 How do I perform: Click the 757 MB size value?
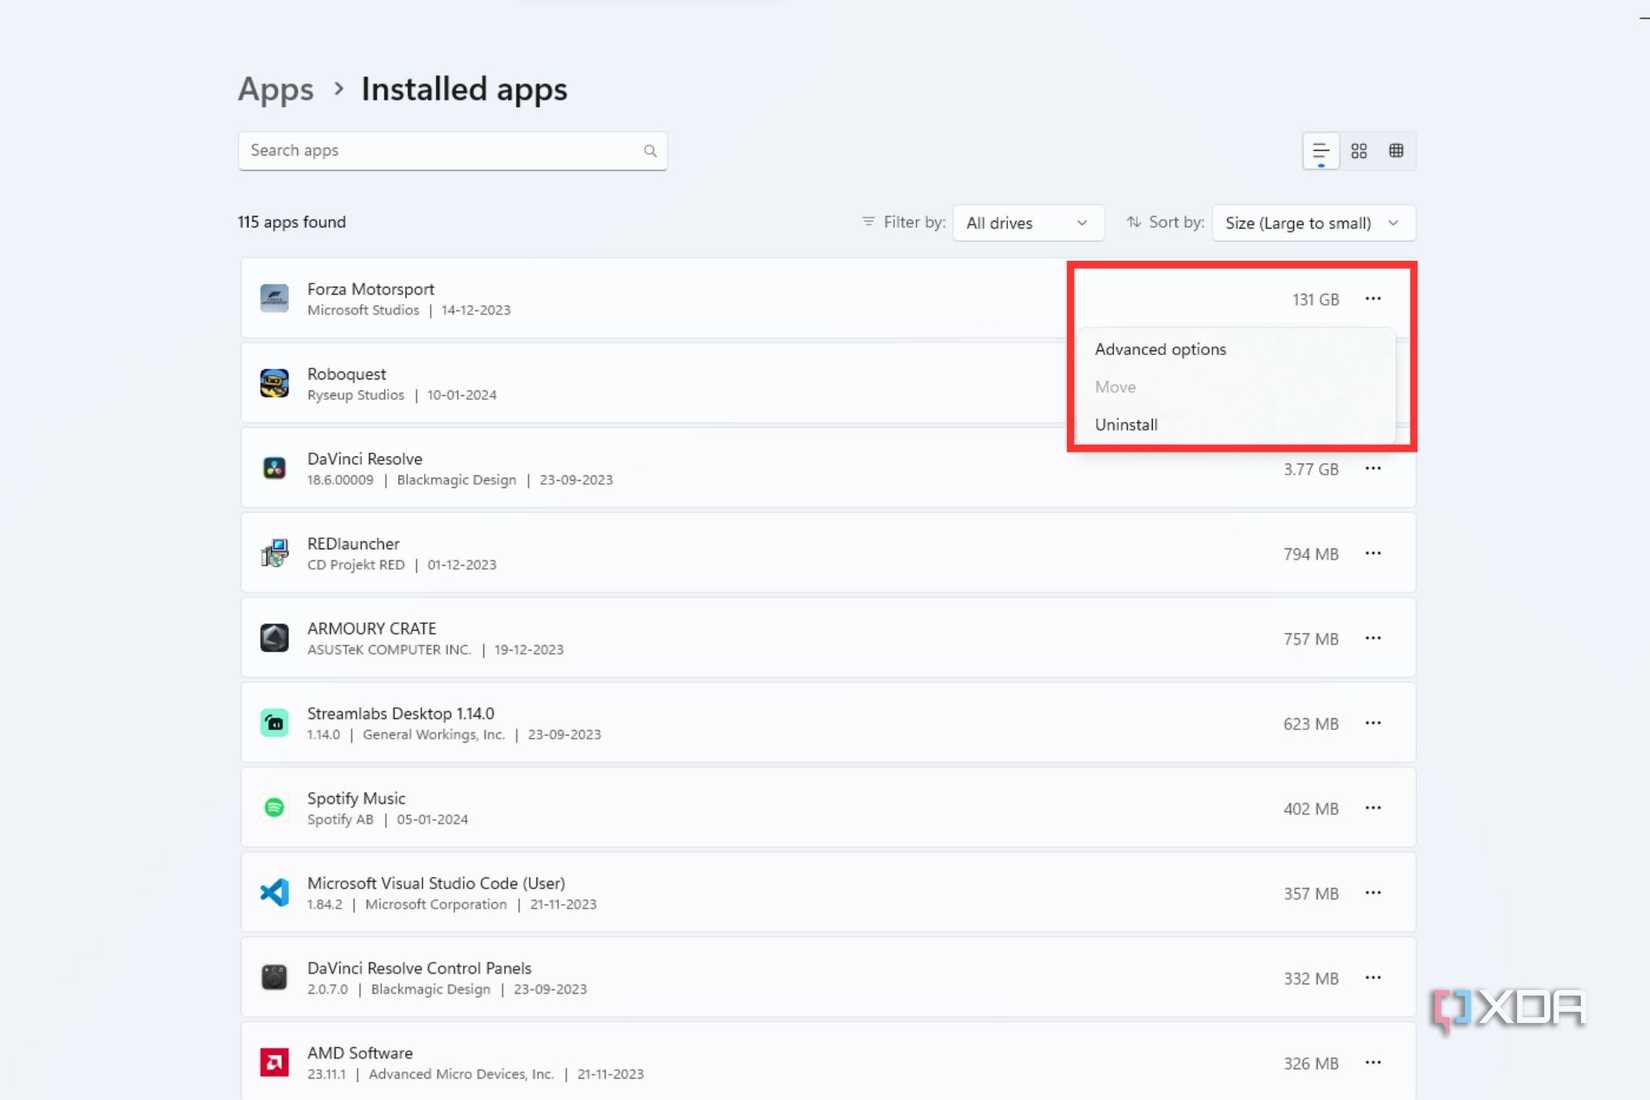1311,640
